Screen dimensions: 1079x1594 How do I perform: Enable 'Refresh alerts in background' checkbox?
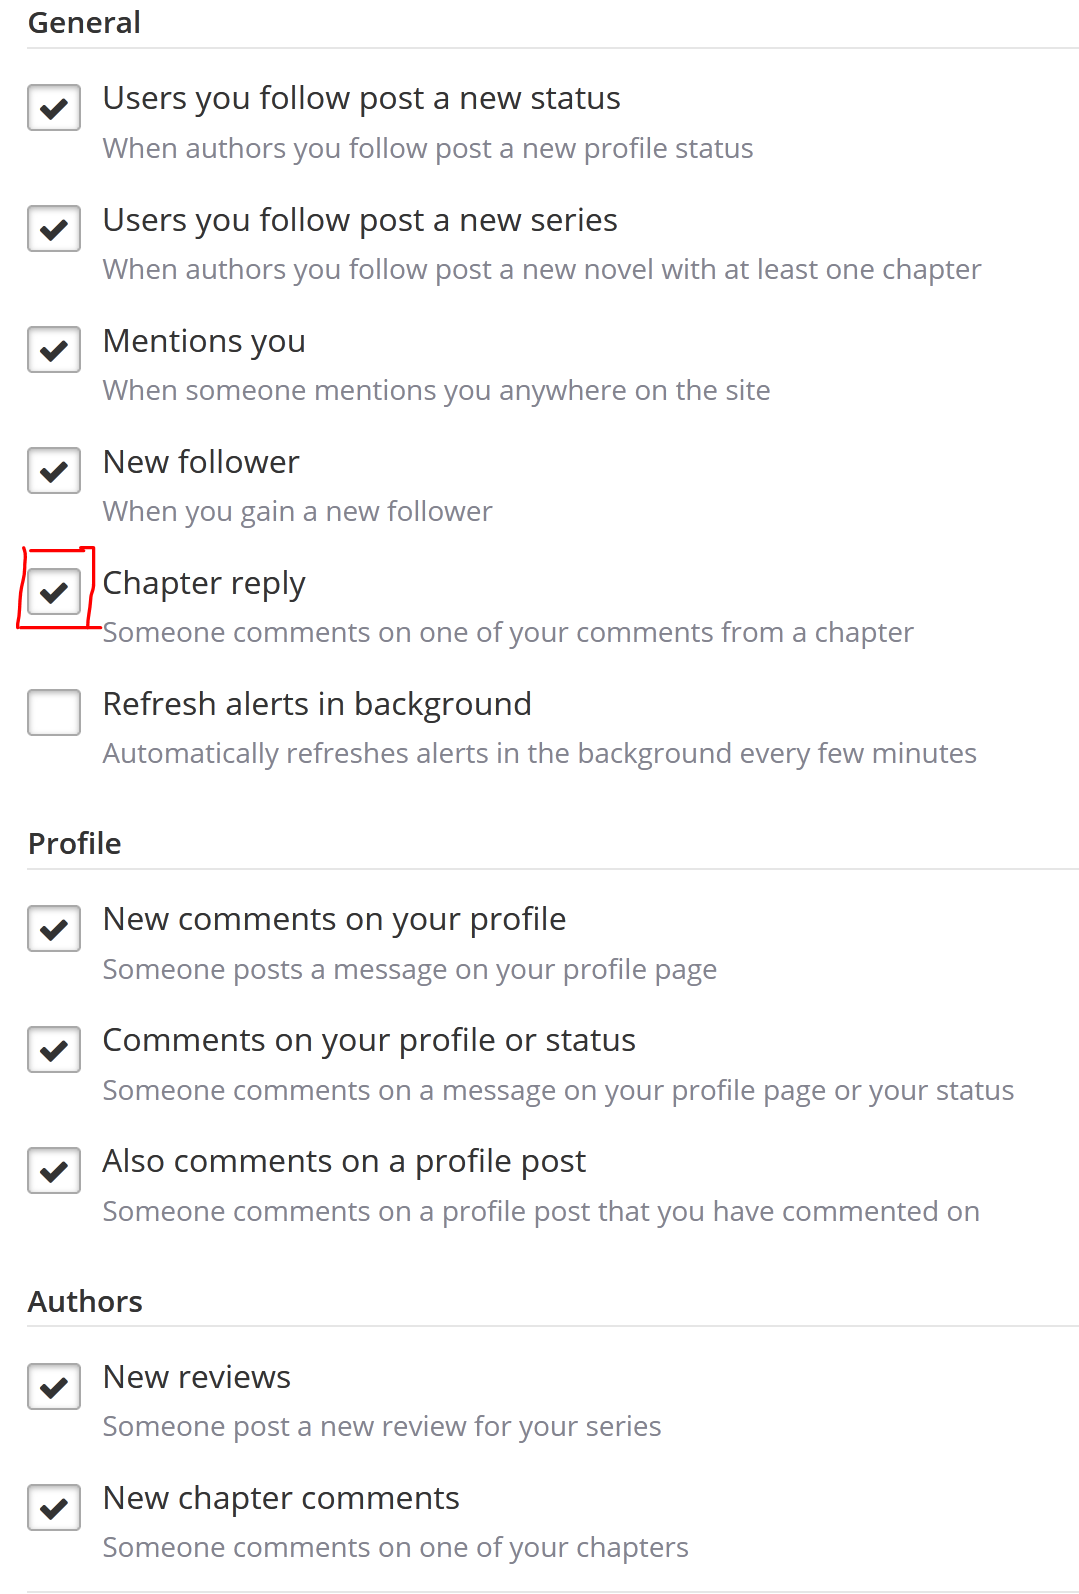(54, 712)
